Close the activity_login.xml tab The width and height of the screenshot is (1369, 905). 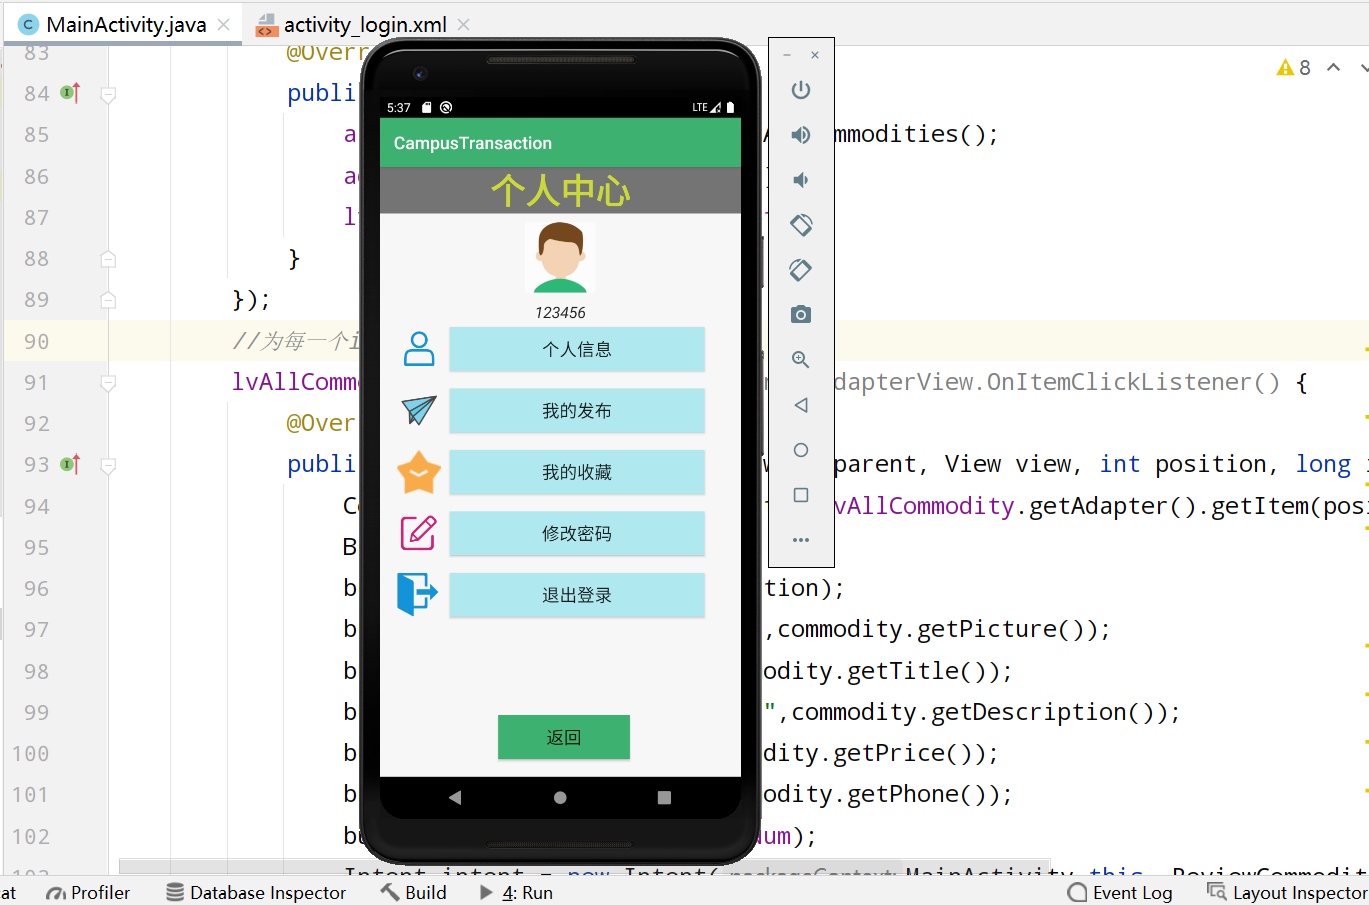point(463,24)
